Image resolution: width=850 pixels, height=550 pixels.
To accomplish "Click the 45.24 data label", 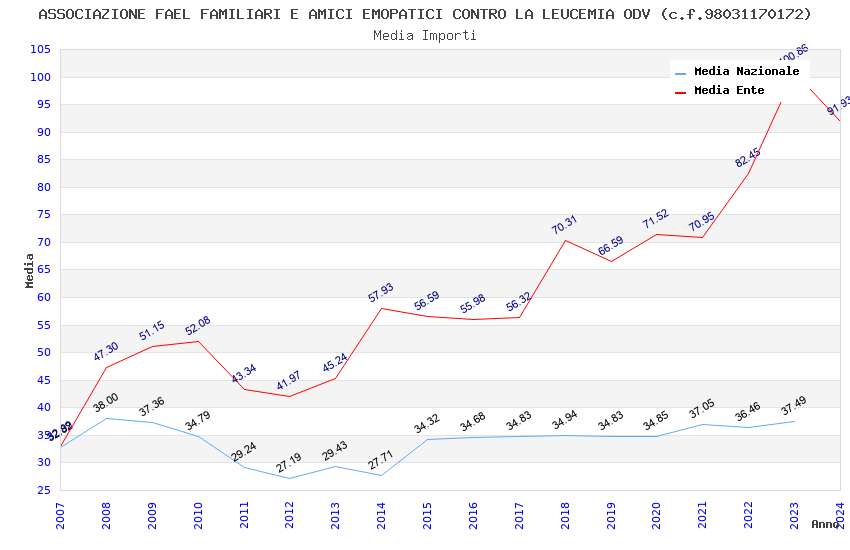I will coord(335,363).
